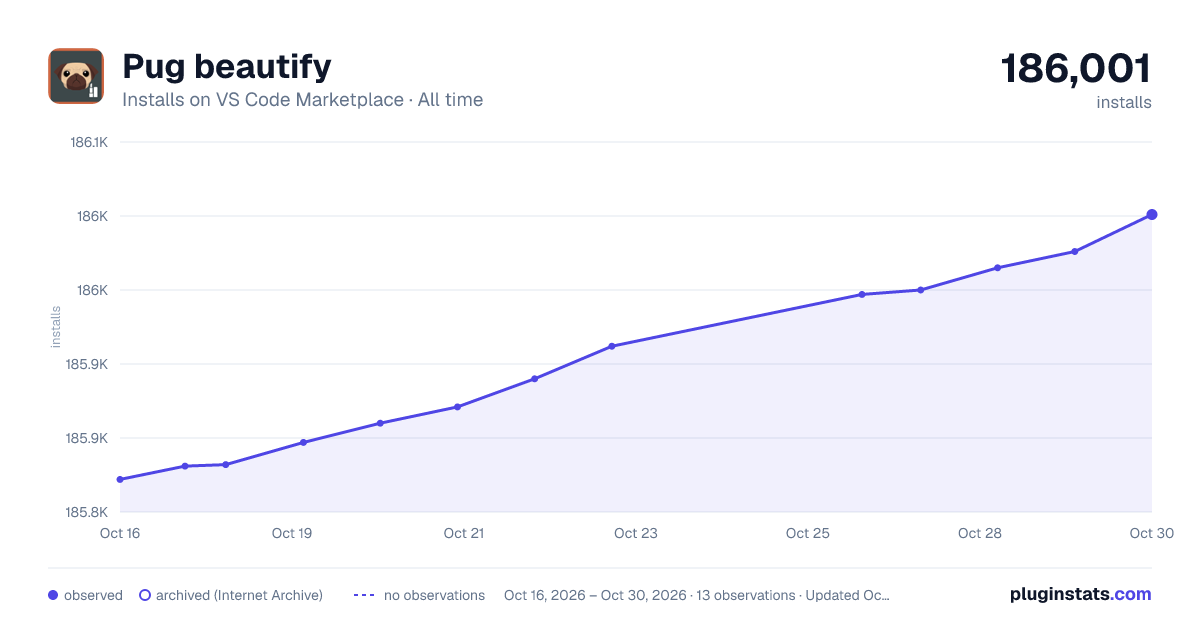
Task: Click the Pug beautify title
Action: pyautogui.click(x=226, y=66)
